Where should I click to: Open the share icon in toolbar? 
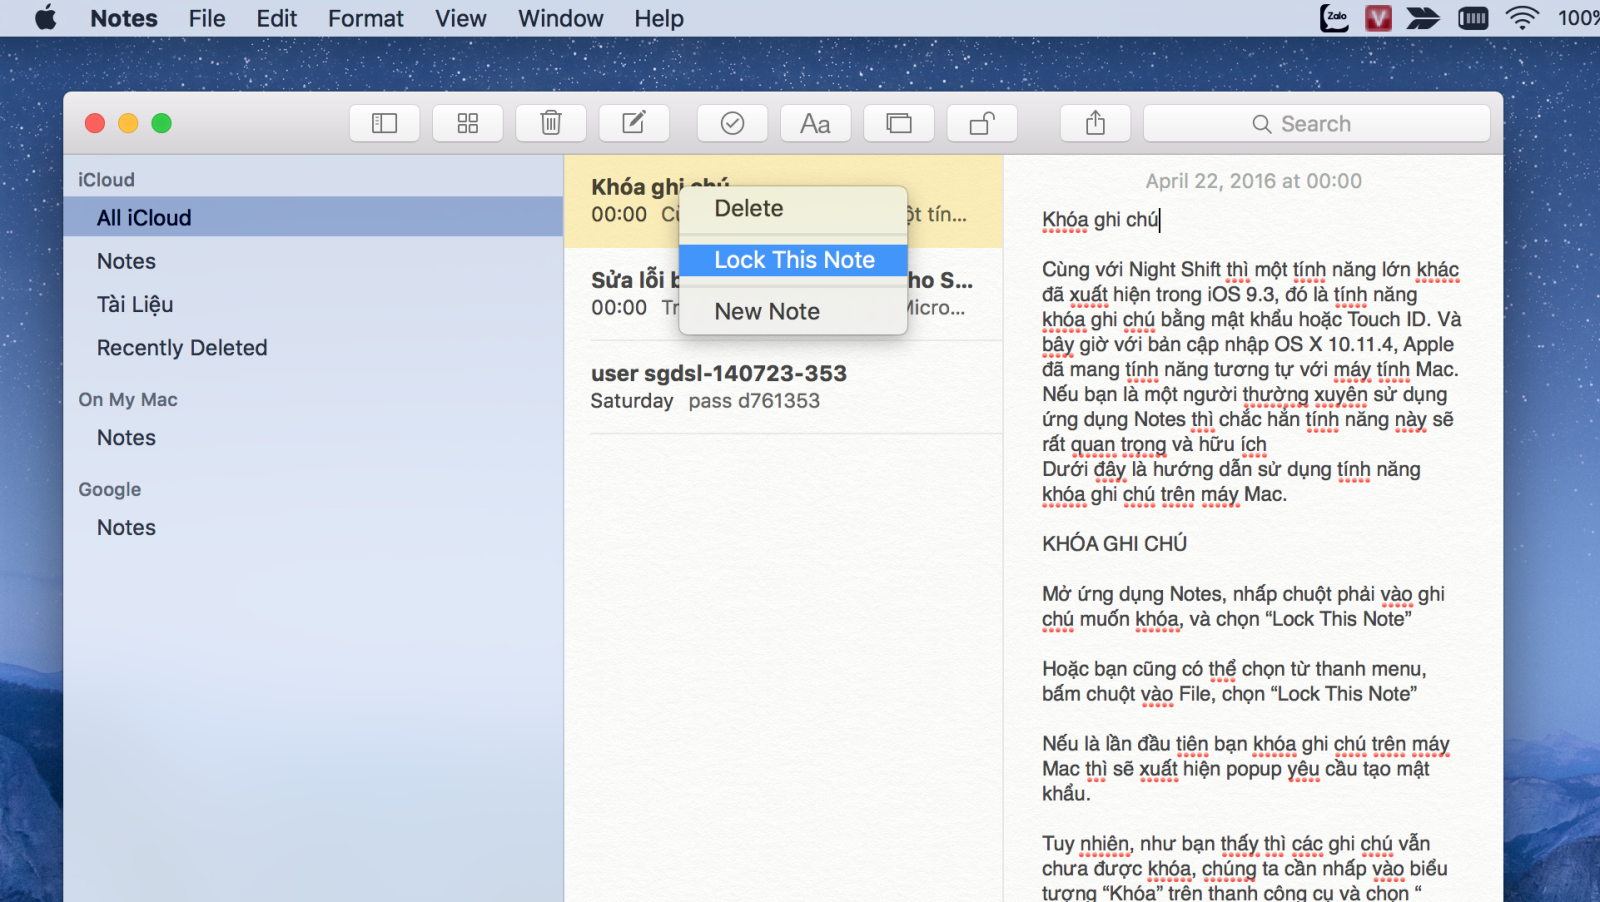pyautogui.click(x=1095, y=123)
